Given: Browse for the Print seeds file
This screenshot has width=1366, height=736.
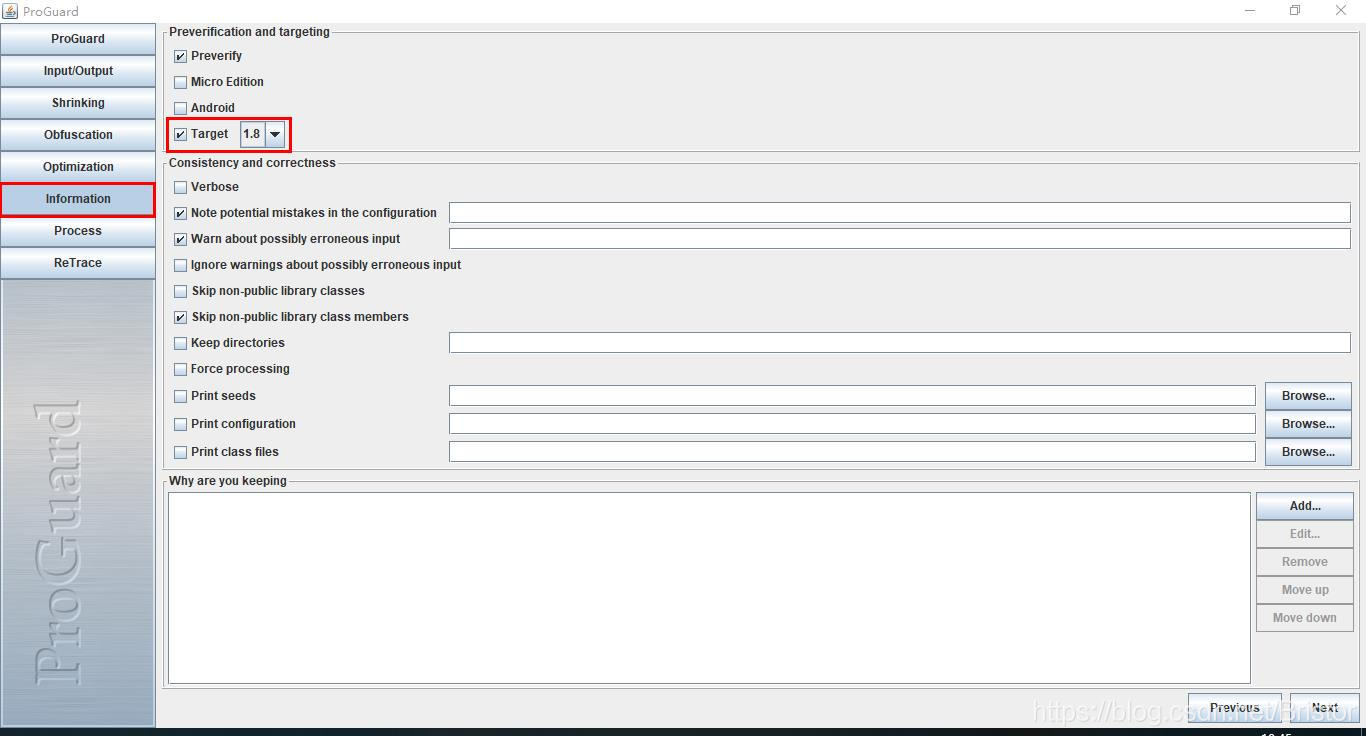Looking at the screenshot, I should click(1308, 396).
